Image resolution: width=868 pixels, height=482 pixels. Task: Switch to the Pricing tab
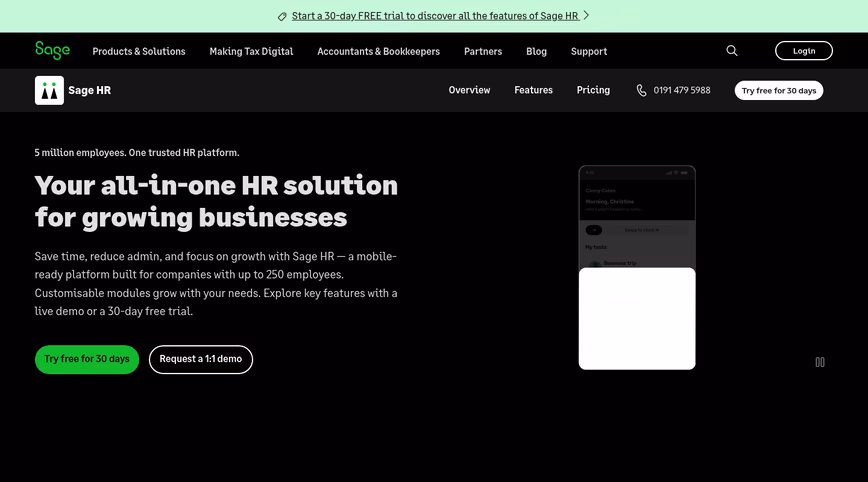593,90
